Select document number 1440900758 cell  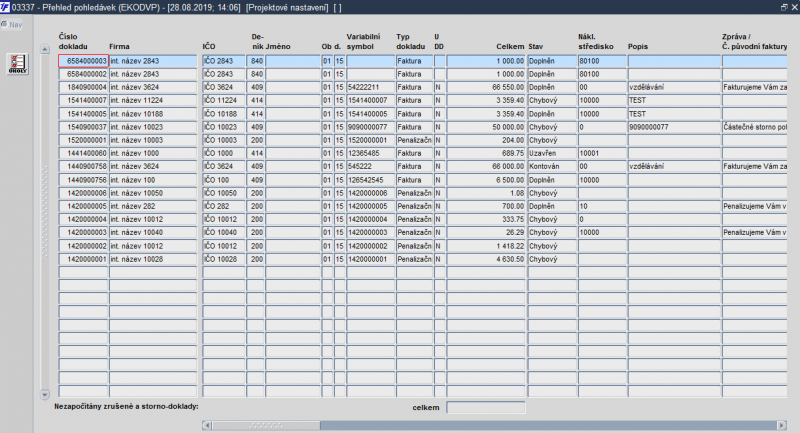(83, 166)
